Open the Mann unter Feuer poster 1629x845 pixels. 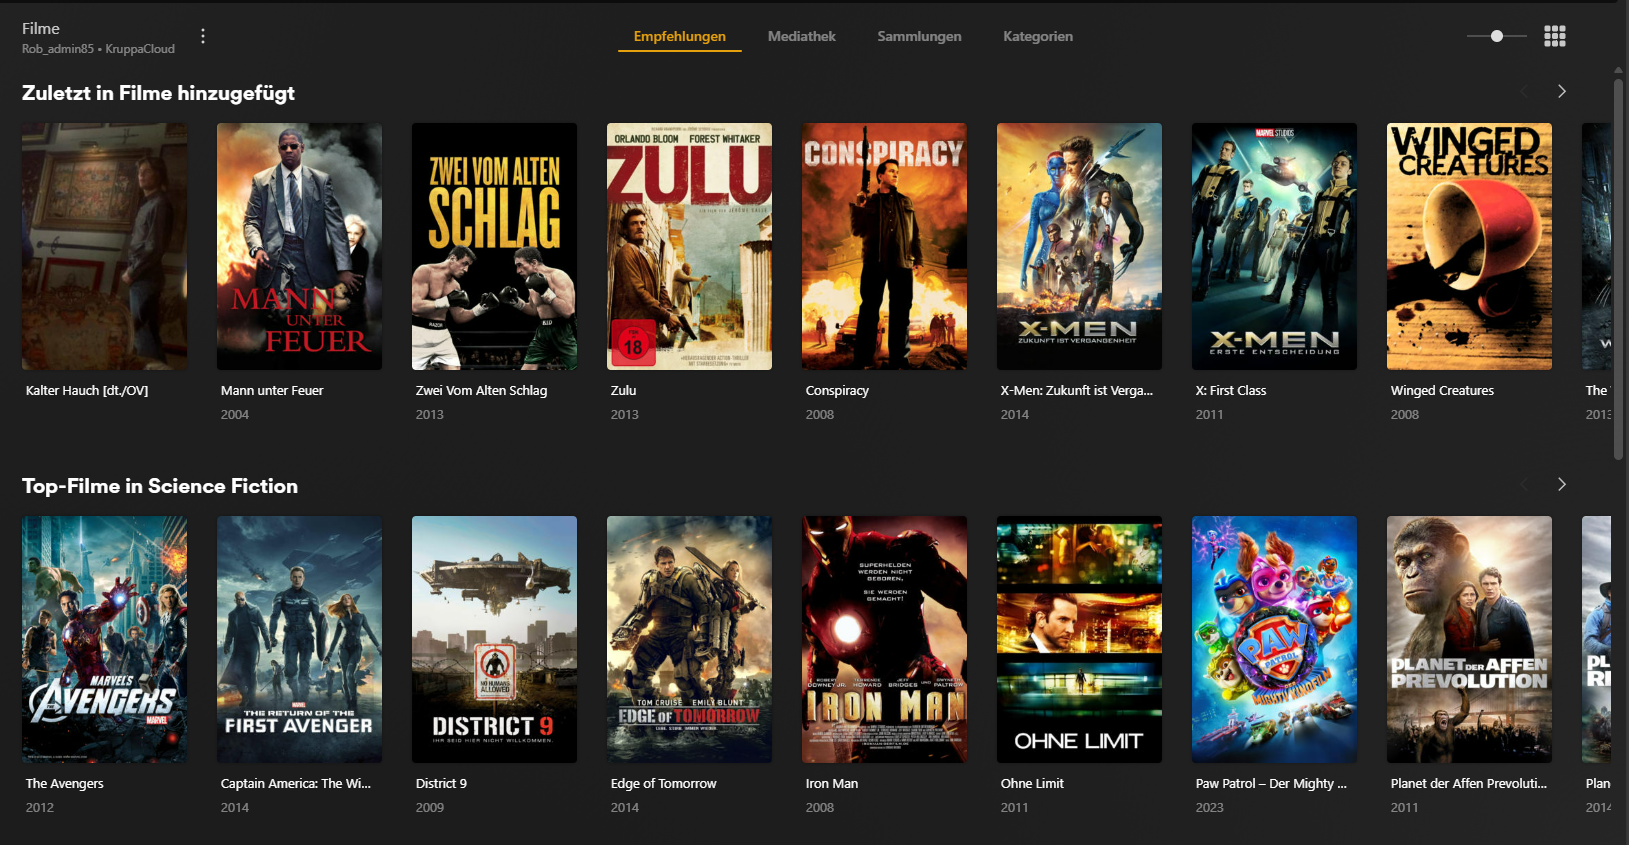click(x=299, y=246)
